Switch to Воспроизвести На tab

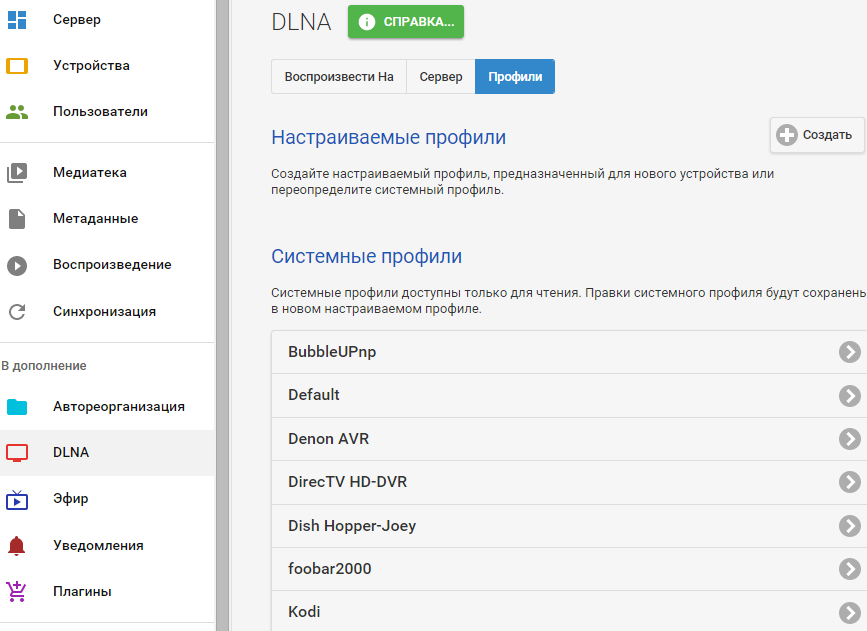tap(339, 77)
